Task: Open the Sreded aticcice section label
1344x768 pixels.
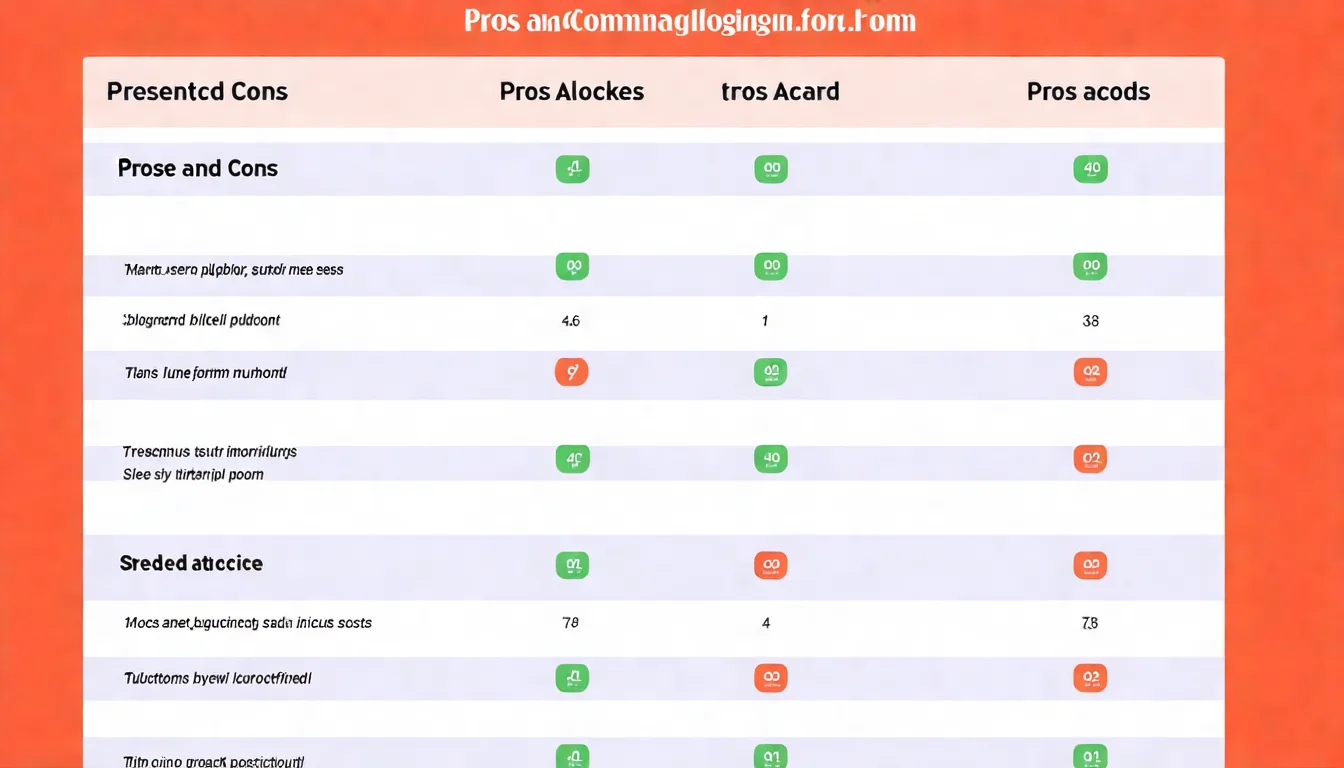Action: pos(191,563)
